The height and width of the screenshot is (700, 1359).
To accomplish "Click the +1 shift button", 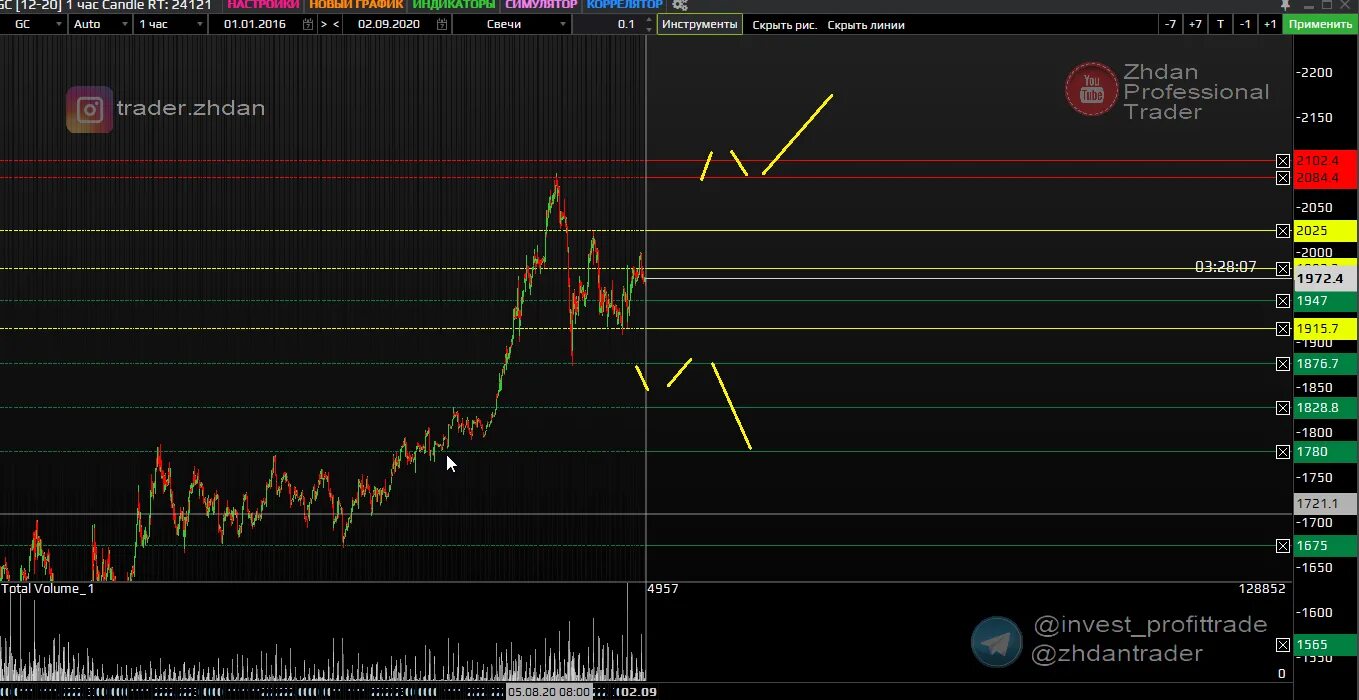I will point(1270,24).
